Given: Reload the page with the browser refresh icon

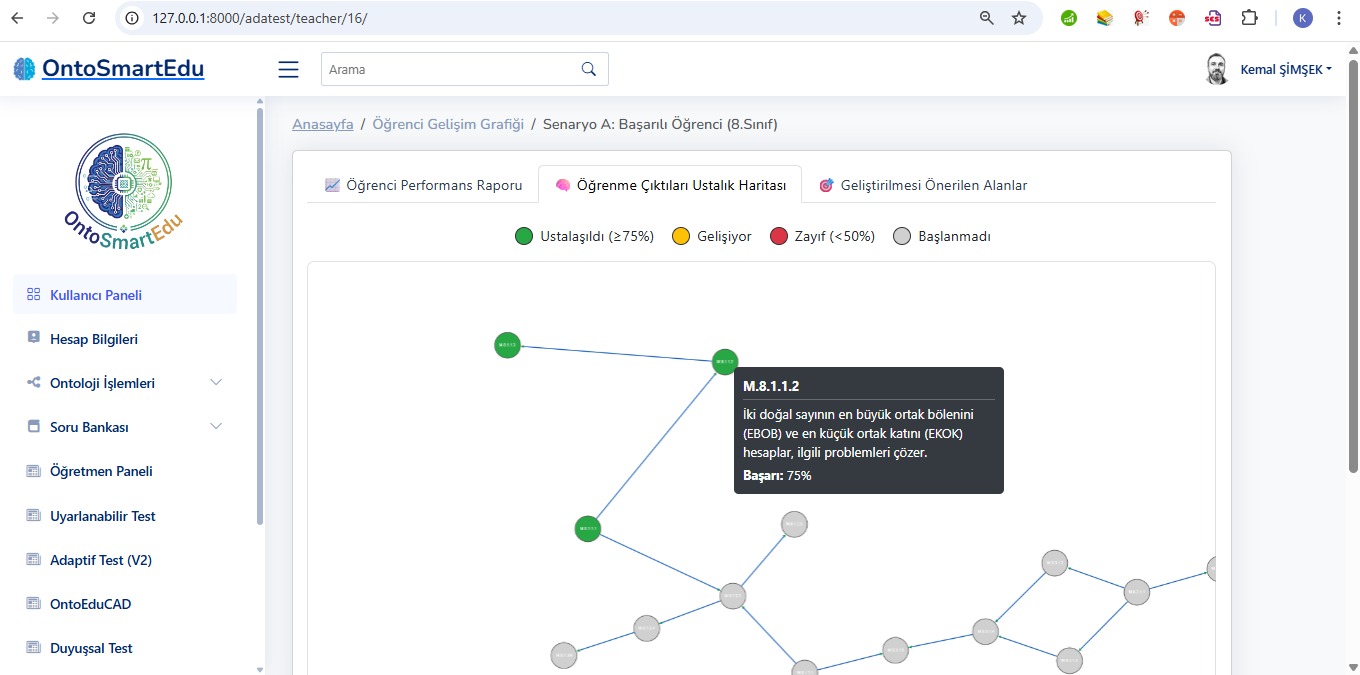Looking at the screenshot, I should [89, 18].
